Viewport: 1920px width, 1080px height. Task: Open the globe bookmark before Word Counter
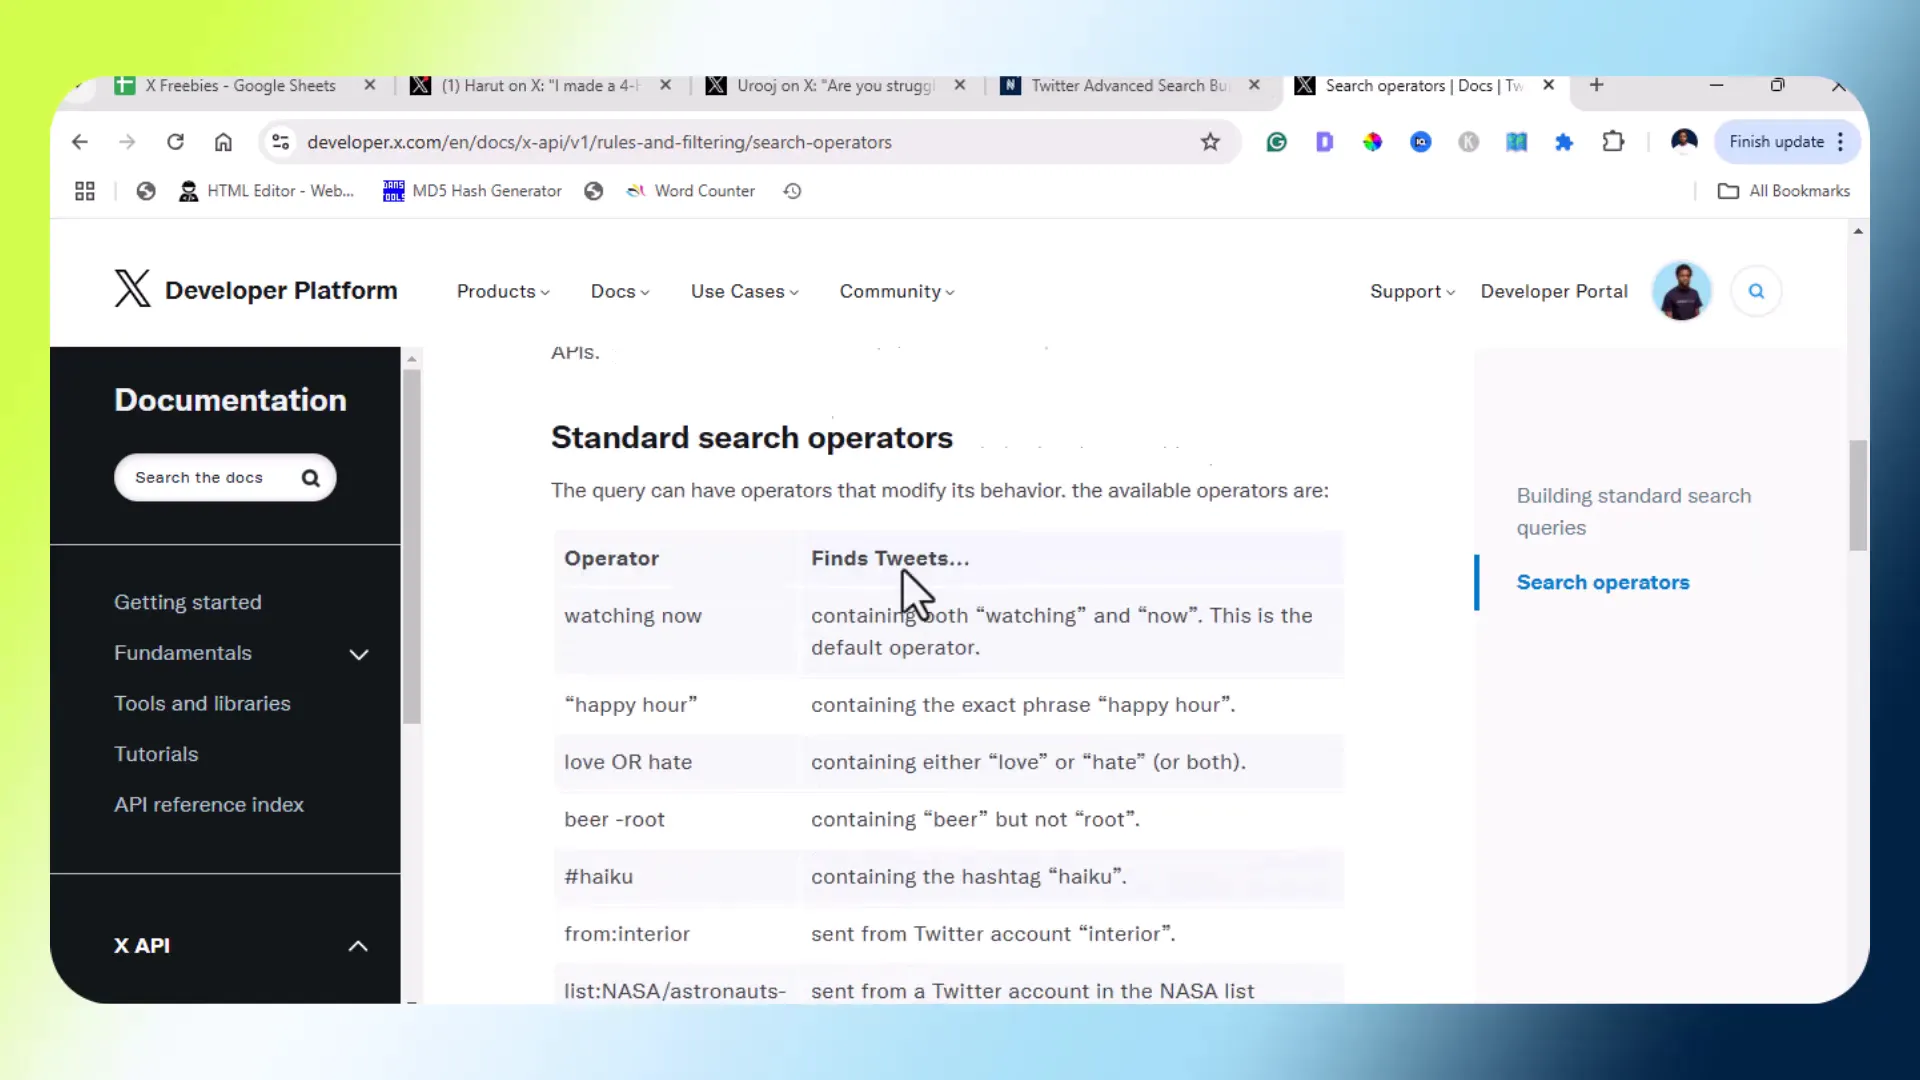594,191
